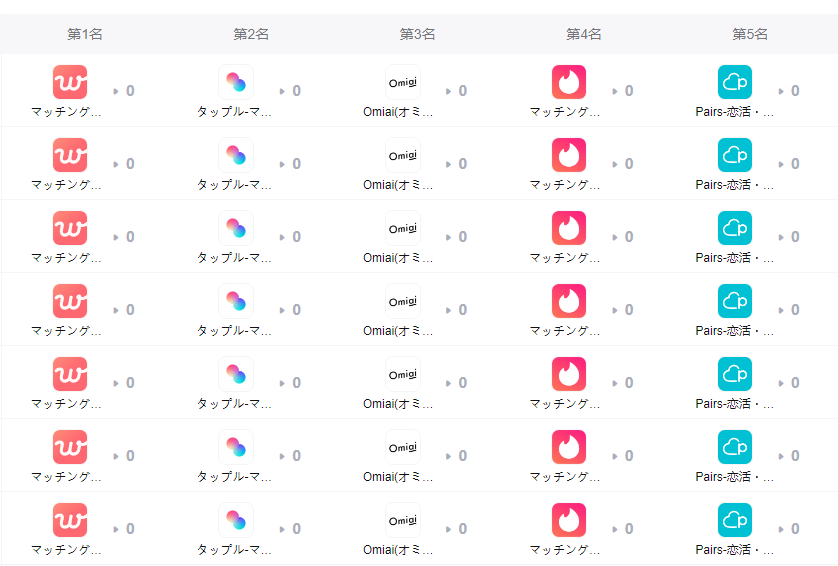The height and width of the screenshot is (566, 838).
Task: Click the 第1名 マッチング… label in the sixth row
Action: [66, 477]
